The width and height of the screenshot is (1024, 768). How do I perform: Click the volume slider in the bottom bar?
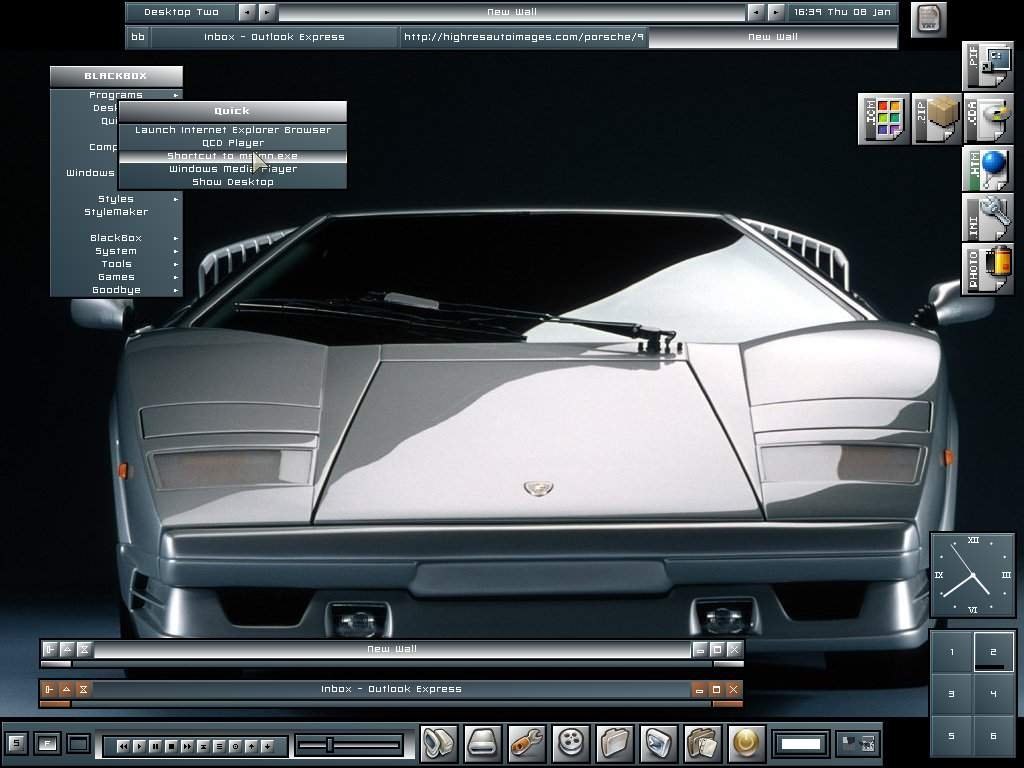point(350,744)
